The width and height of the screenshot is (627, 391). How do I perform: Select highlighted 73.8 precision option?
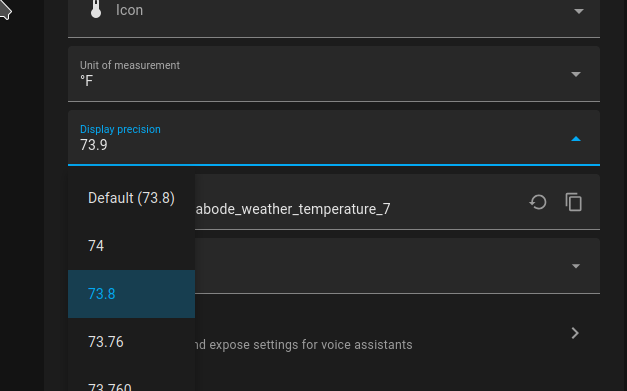[132, 294]
